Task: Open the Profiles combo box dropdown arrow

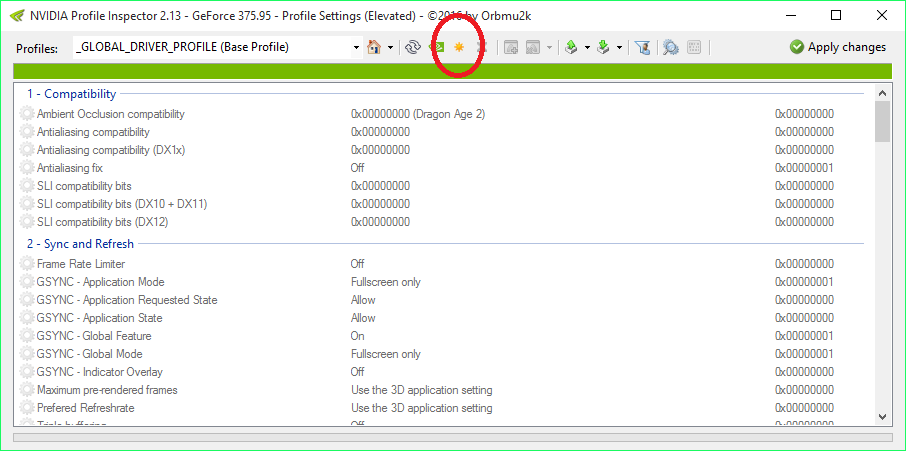Action: [357, 47]
